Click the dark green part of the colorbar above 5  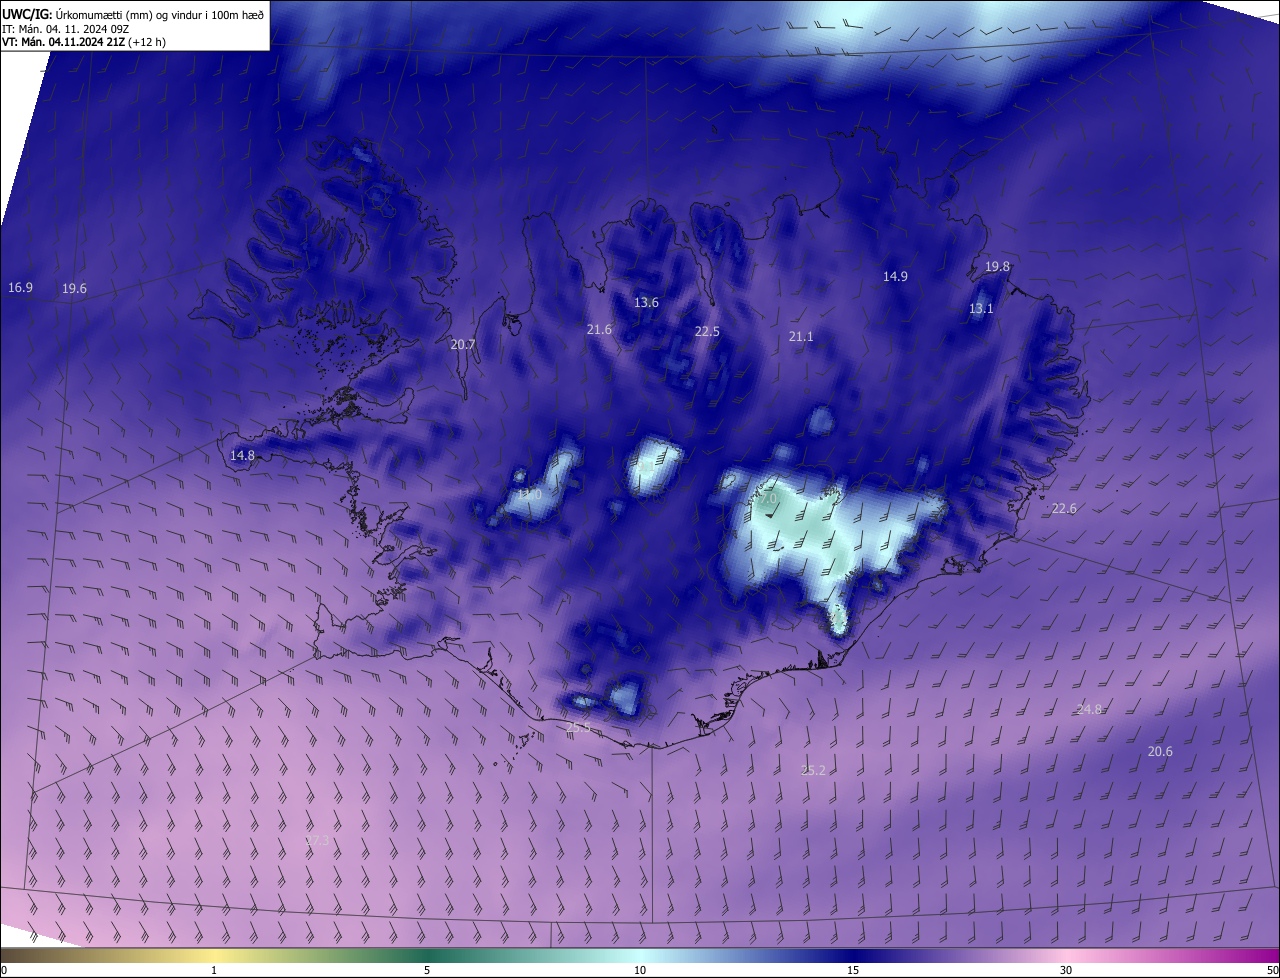point(427,955)
